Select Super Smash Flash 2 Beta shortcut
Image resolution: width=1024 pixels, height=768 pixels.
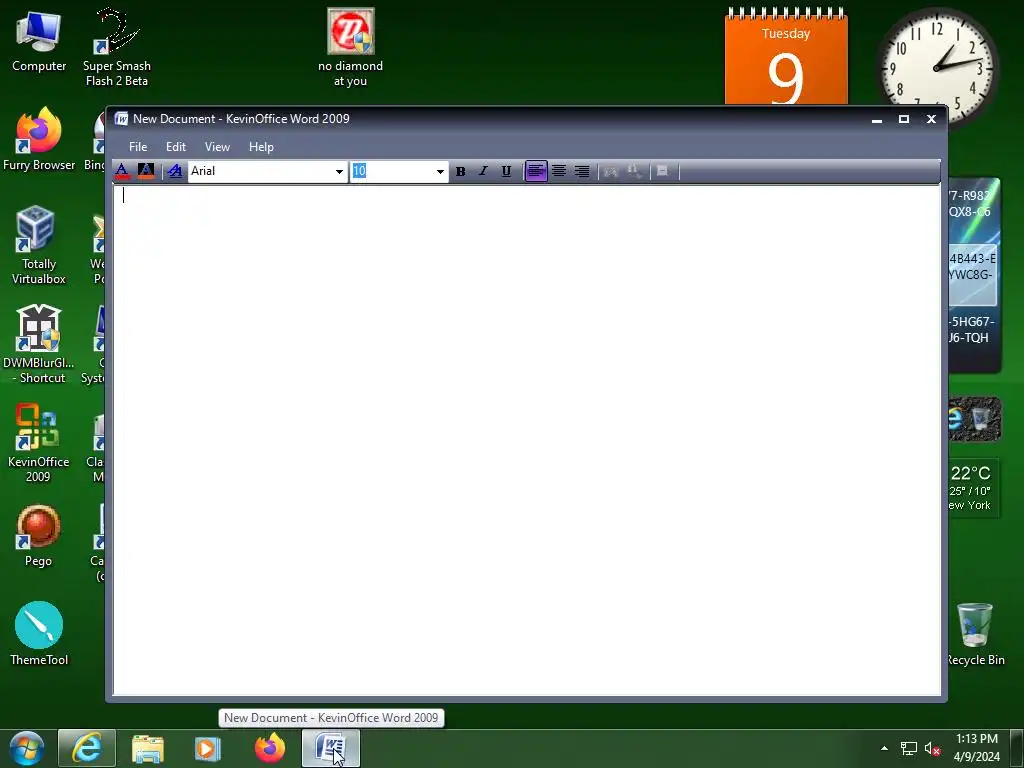tap(117, 48)
